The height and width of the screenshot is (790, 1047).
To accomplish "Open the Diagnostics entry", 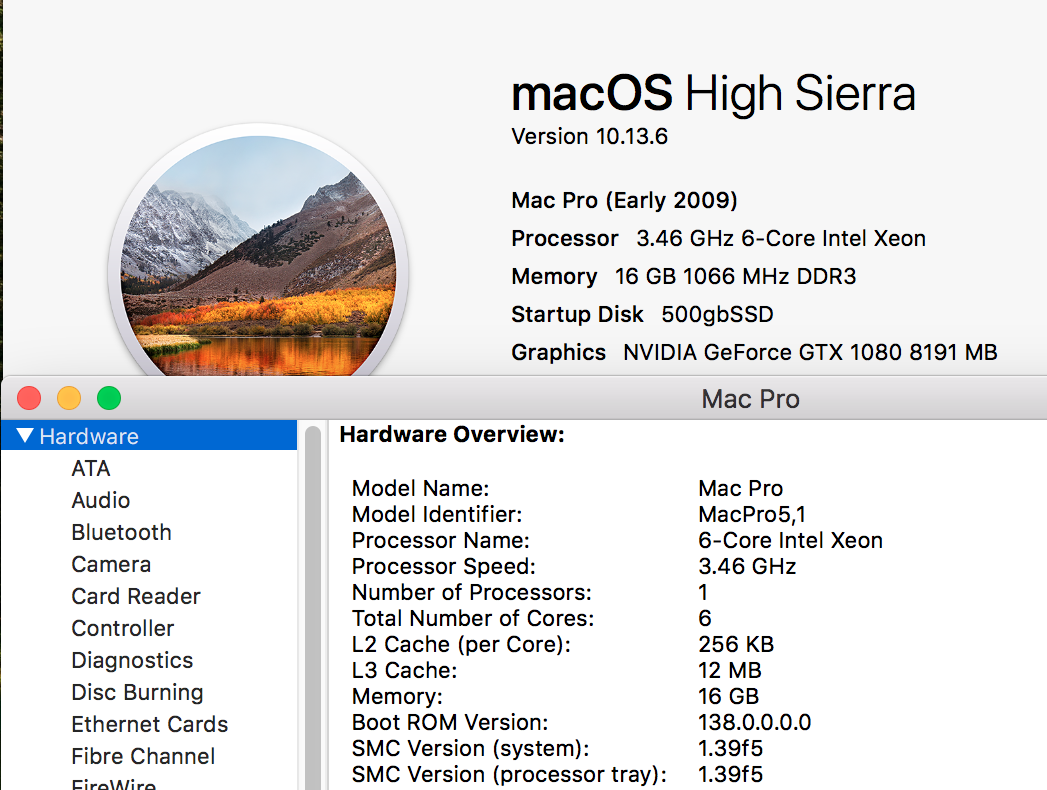I will (x=132, y=660).
